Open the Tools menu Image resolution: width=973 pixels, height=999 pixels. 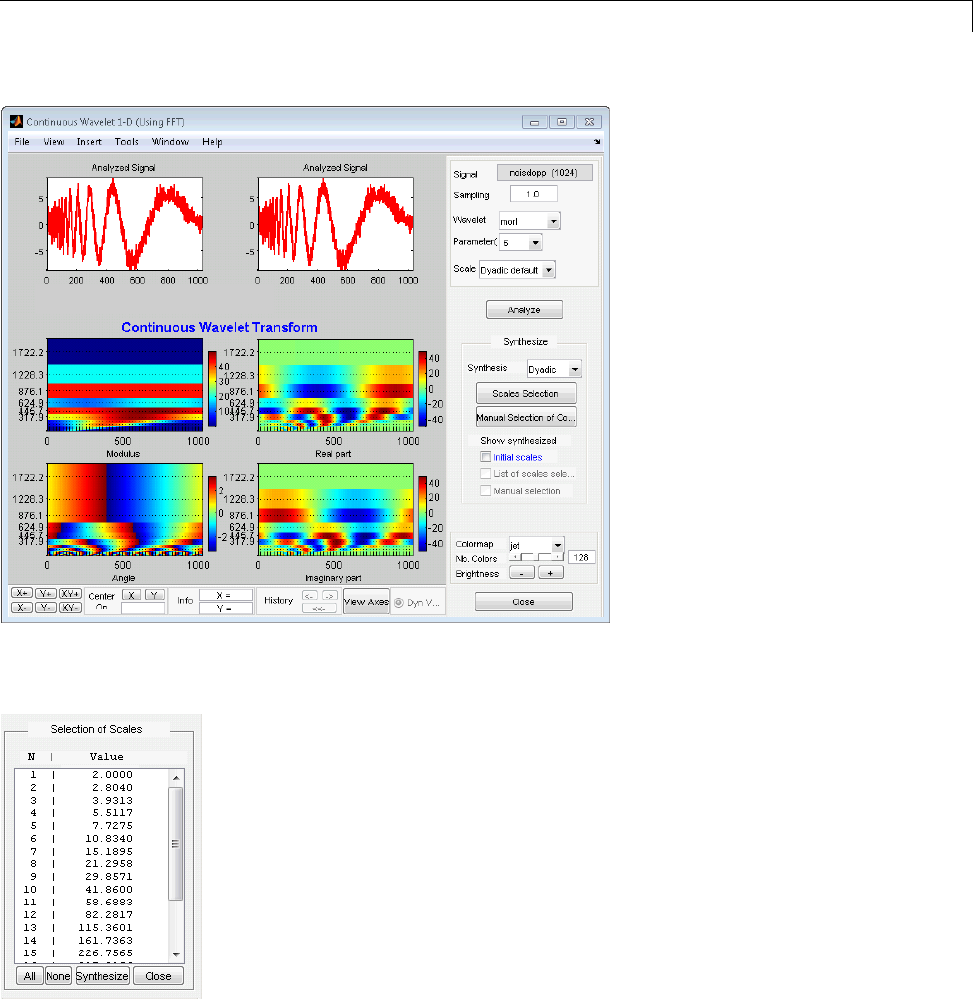(x=126, y=142)
